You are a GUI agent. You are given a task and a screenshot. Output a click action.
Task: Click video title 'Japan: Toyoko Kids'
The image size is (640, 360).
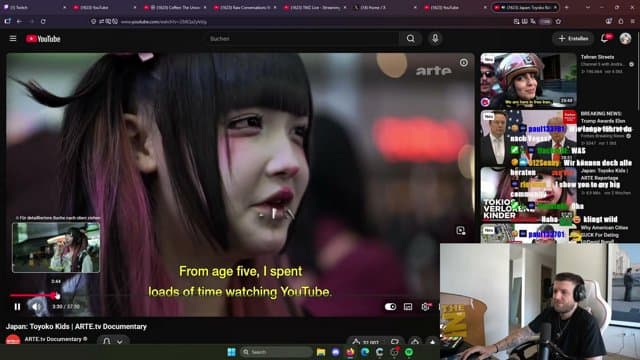(76, 327)
